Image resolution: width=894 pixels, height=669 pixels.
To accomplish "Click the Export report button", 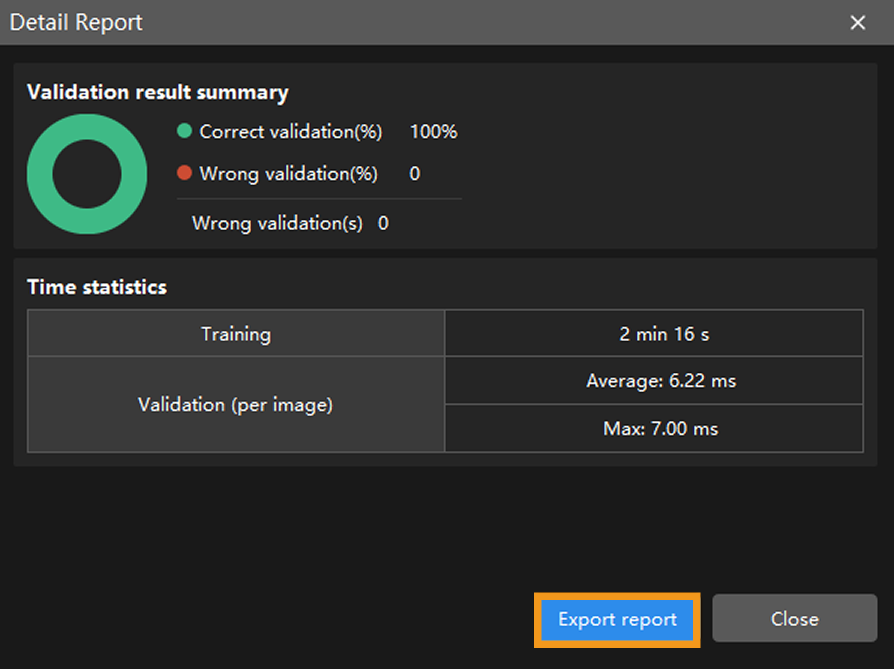I will pyautogui.click(x=617, y=619).
